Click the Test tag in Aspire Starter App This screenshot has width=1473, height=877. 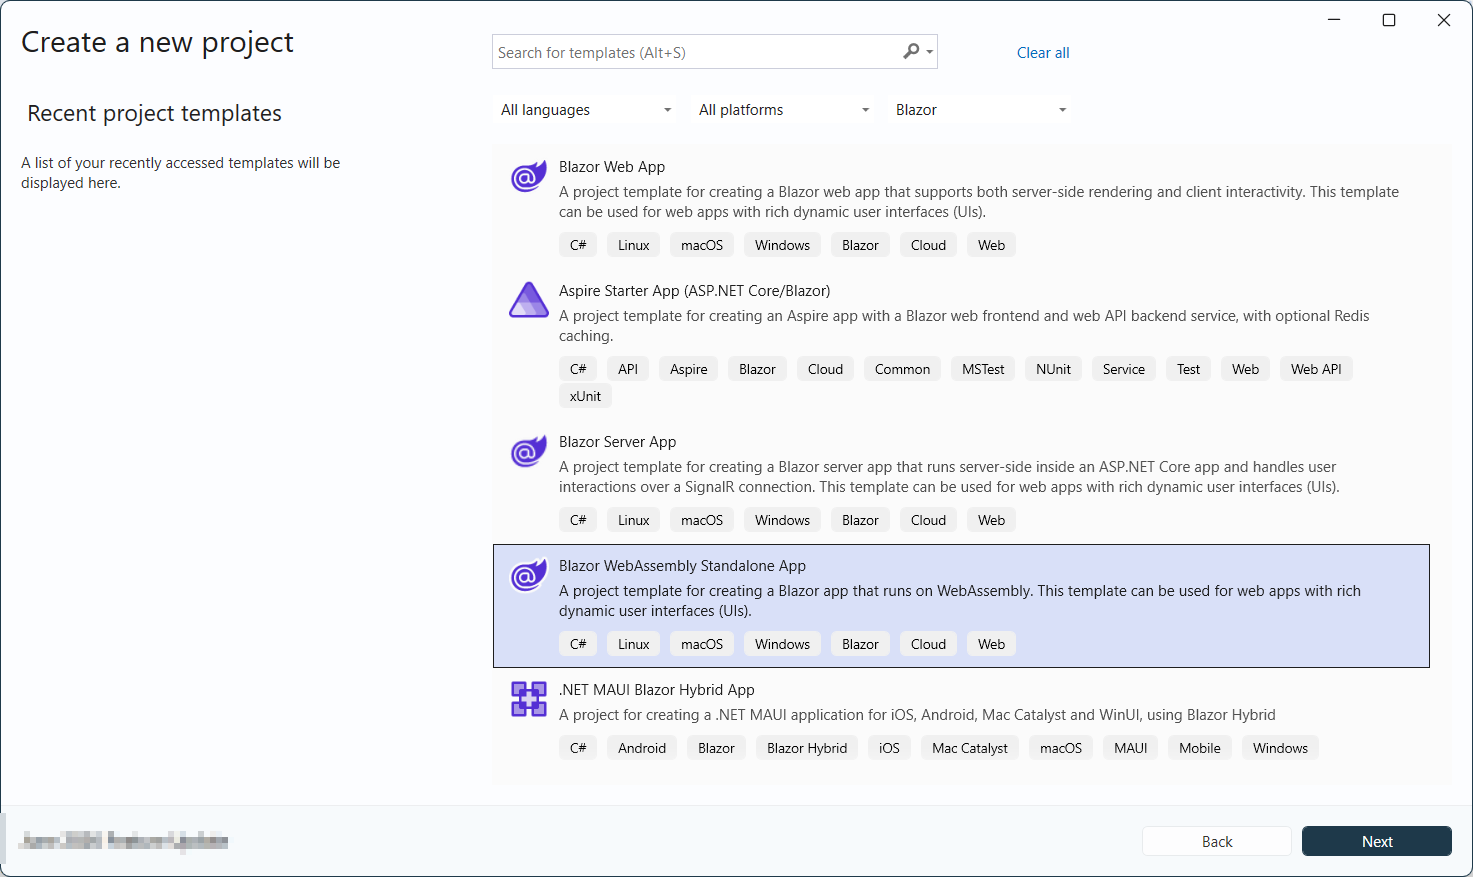coord(1188,369)
